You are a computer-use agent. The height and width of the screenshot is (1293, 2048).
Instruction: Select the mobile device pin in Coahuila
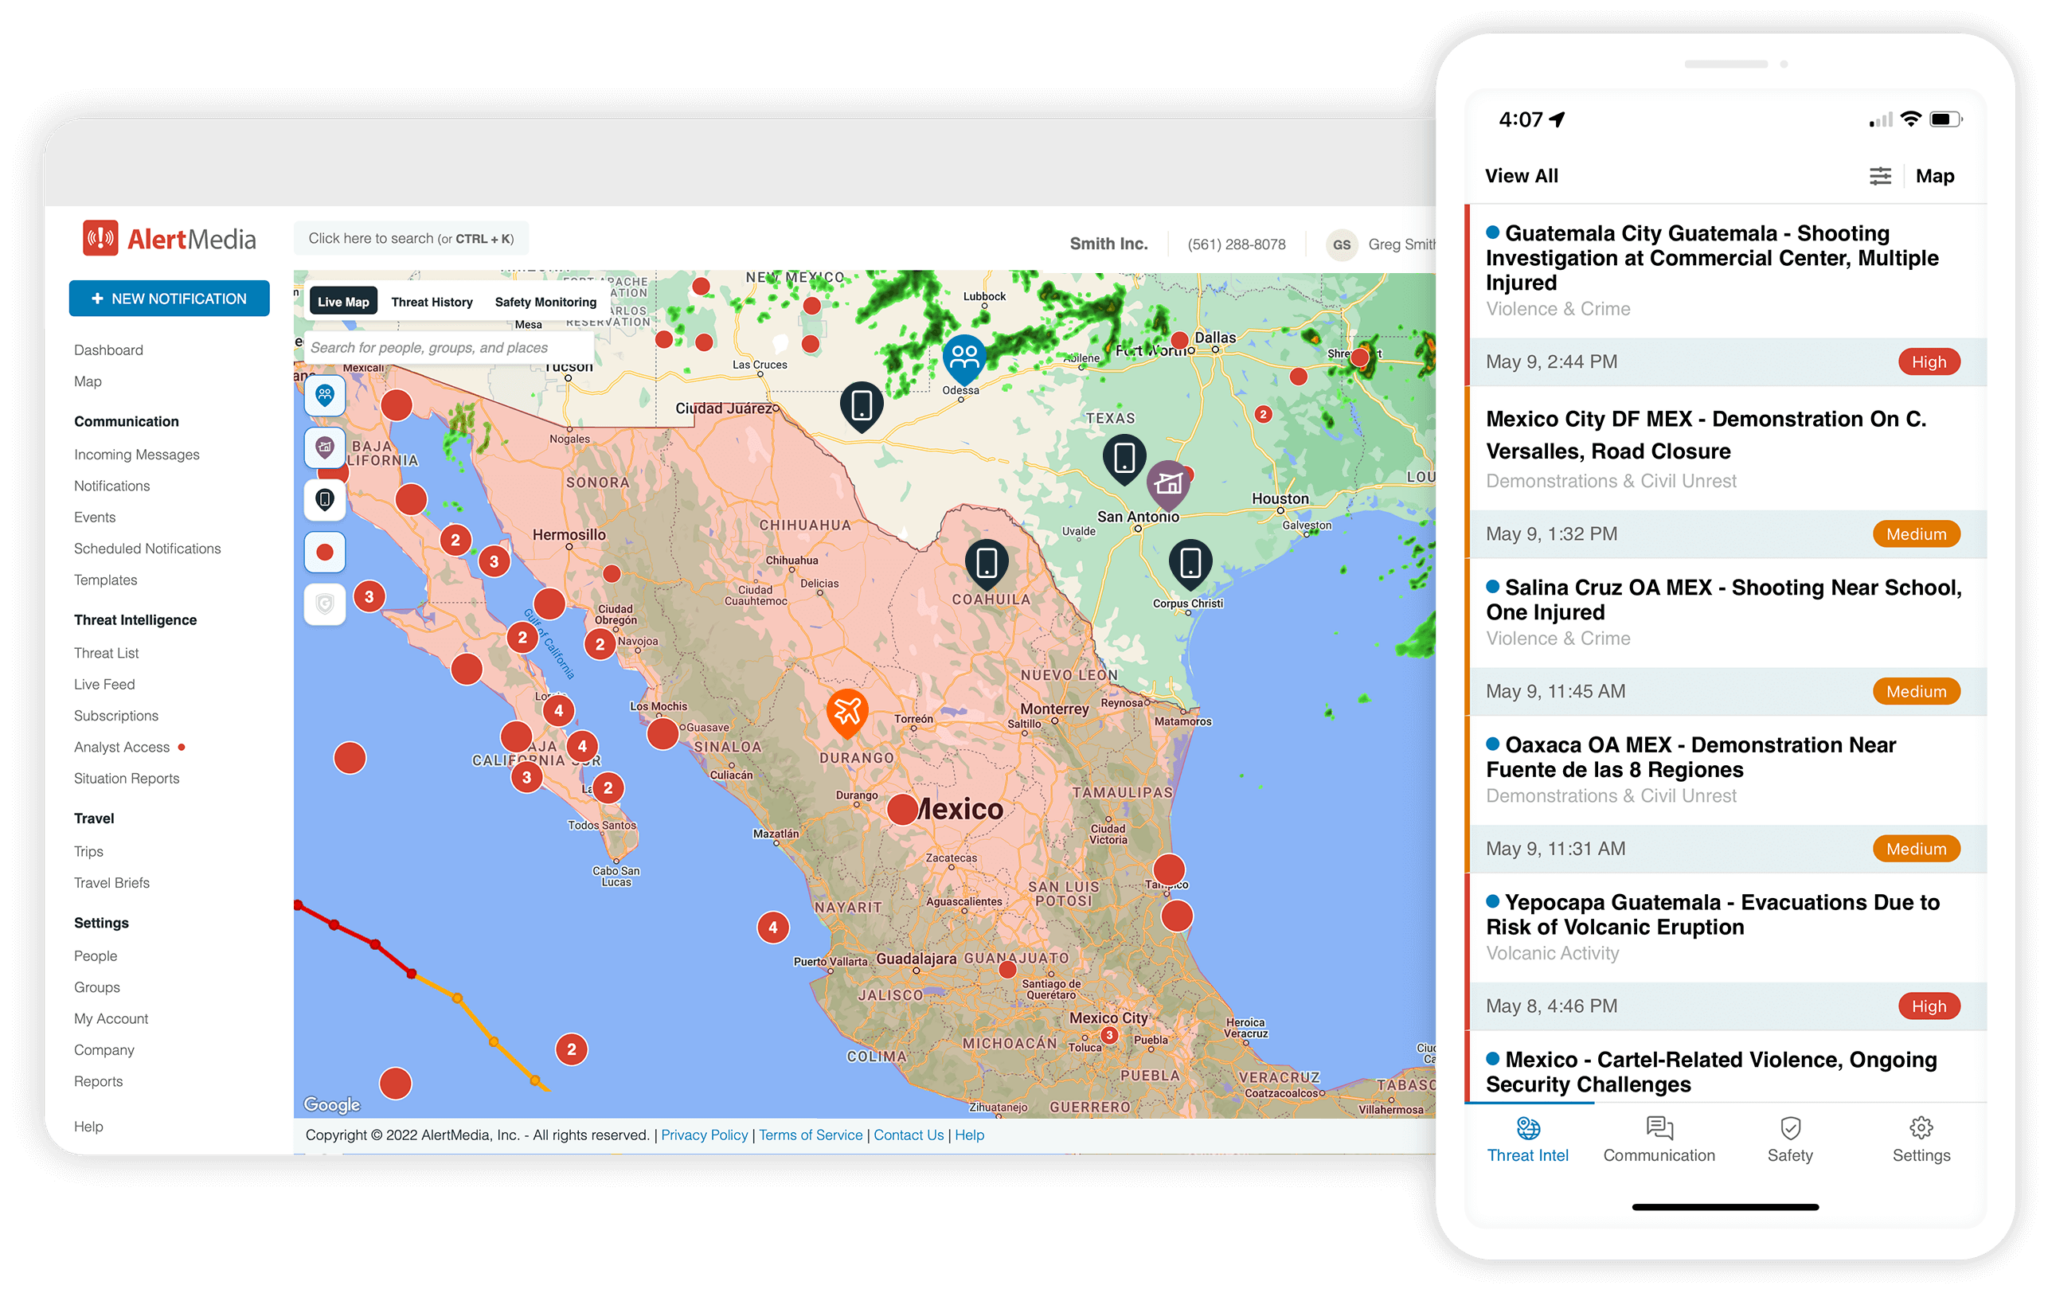click(986, 562)
